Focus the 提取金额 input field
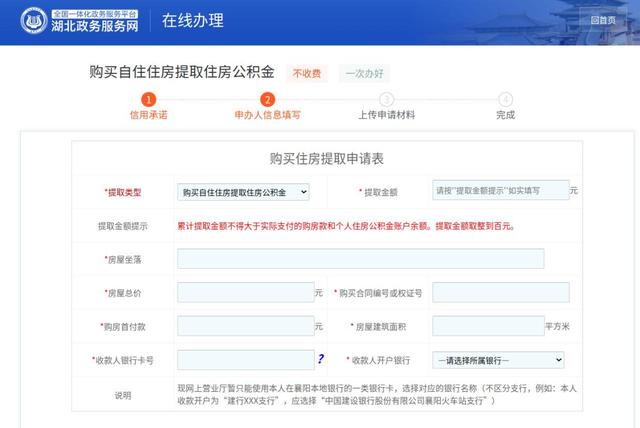 pyautogui.click(x=501, y=190)
